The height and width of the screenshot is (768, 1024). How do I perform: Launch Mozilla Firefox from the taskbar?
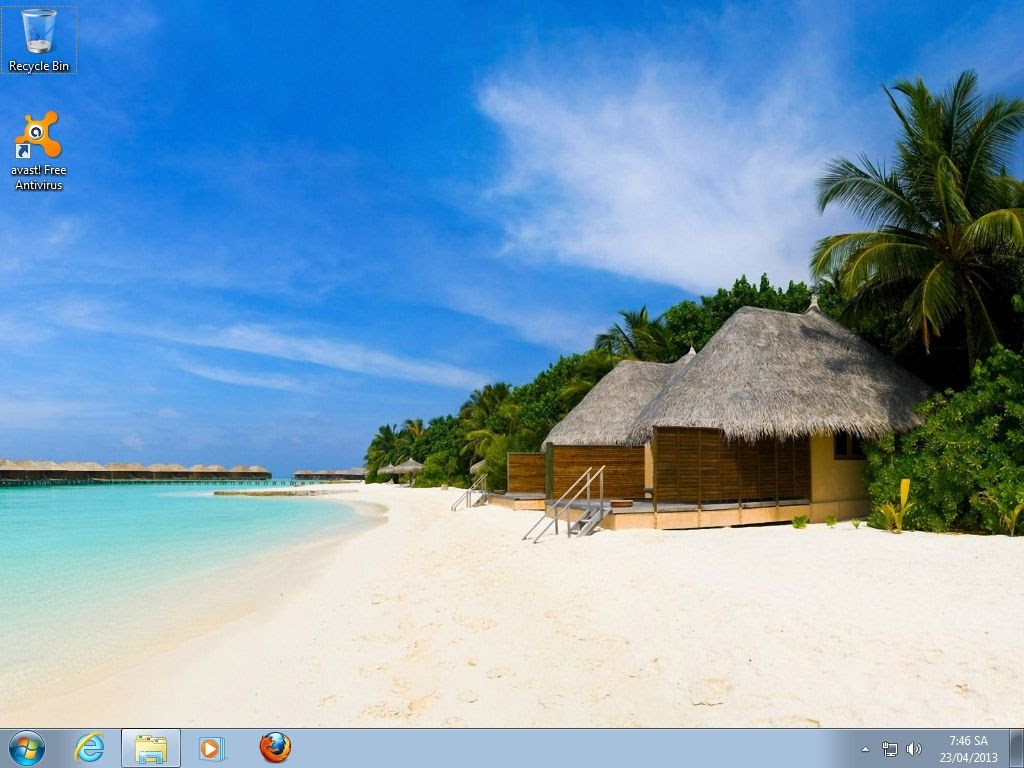(x=275, y=748)
